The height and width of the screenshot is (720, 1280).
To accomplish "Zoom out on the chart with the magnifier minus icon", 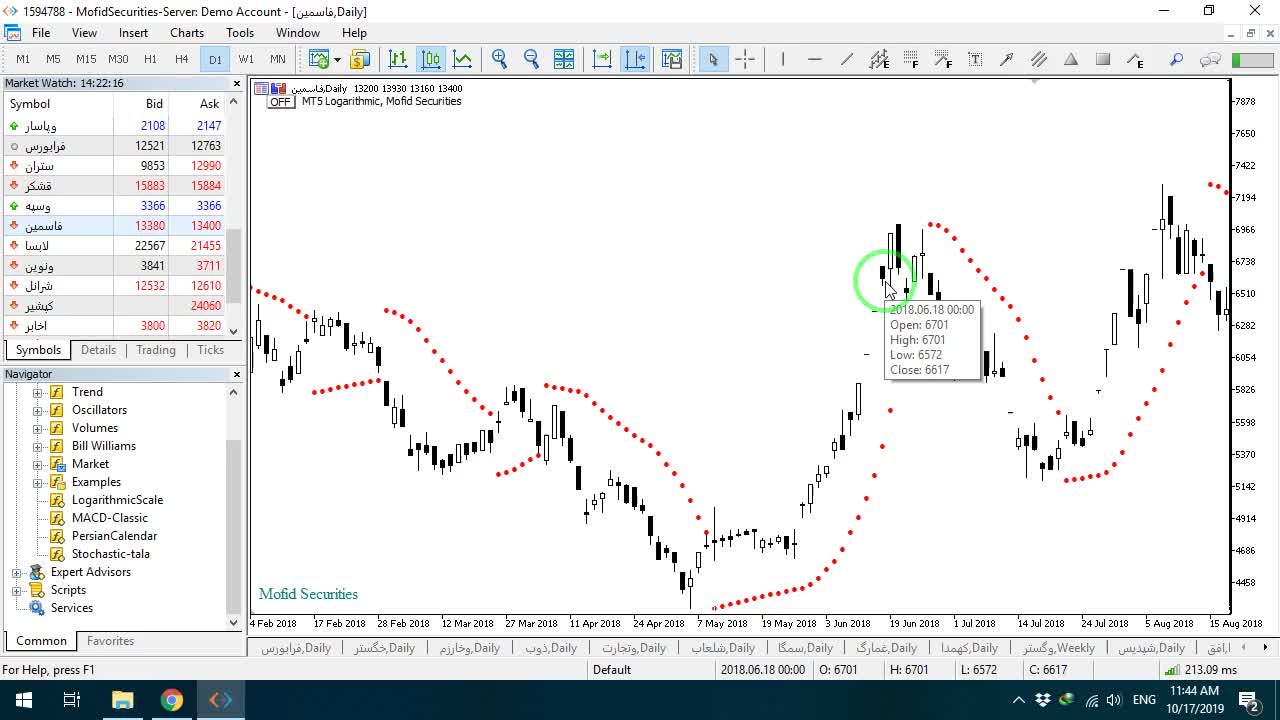I will [x=531, y=59].
